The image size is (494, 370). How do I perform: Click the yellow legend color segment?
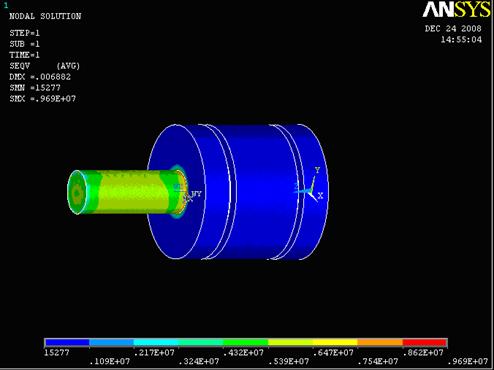(x=335, y=343)
